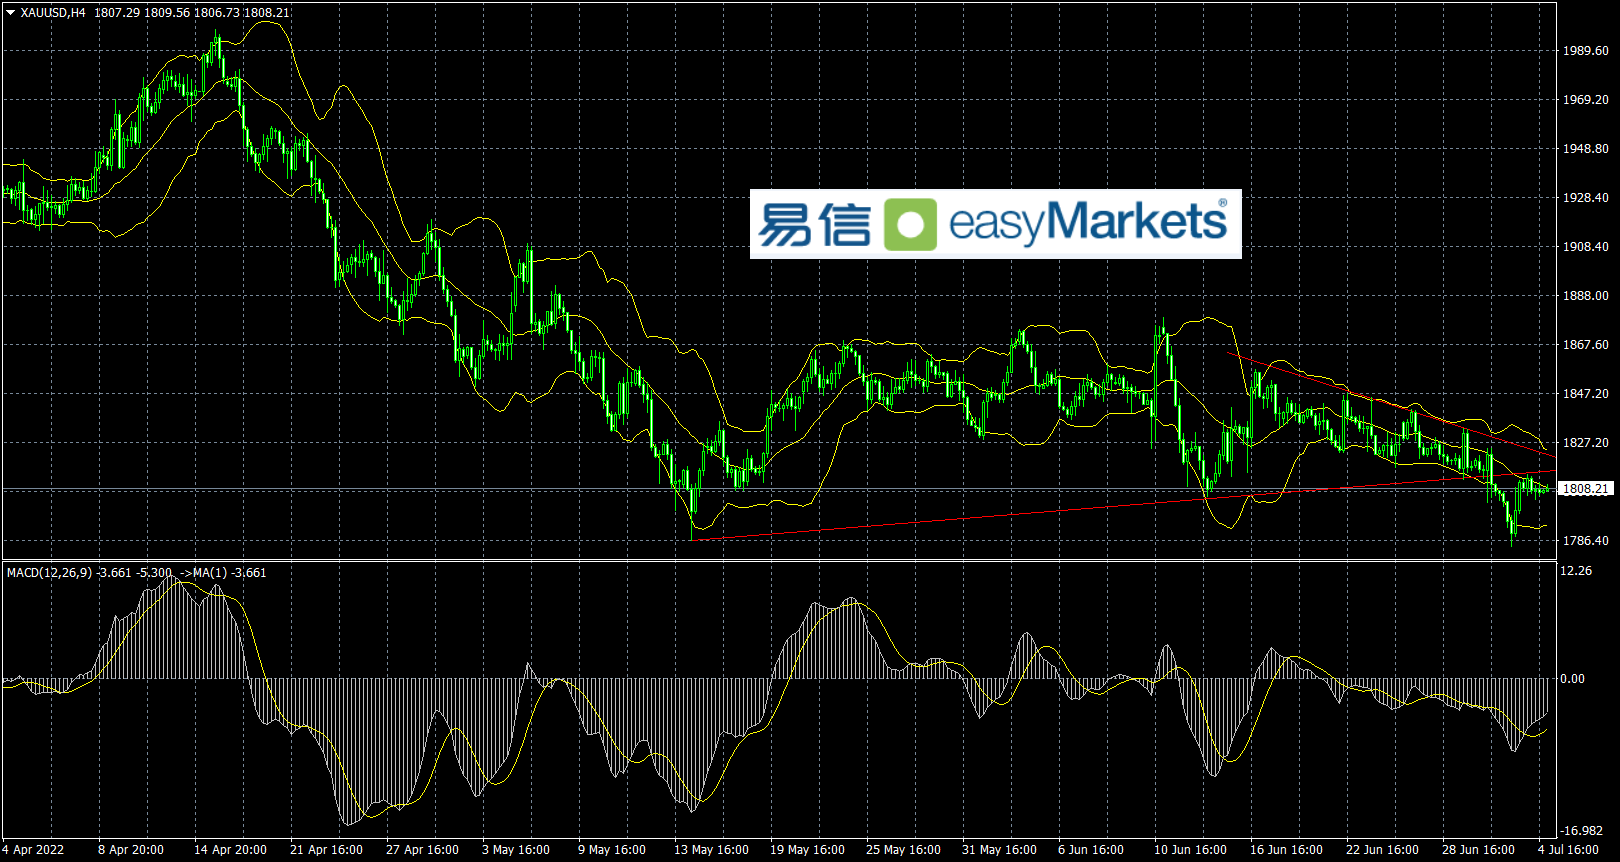Click the 3 May 16:00 time label
1620x862 pixels.
pos(516,850)
